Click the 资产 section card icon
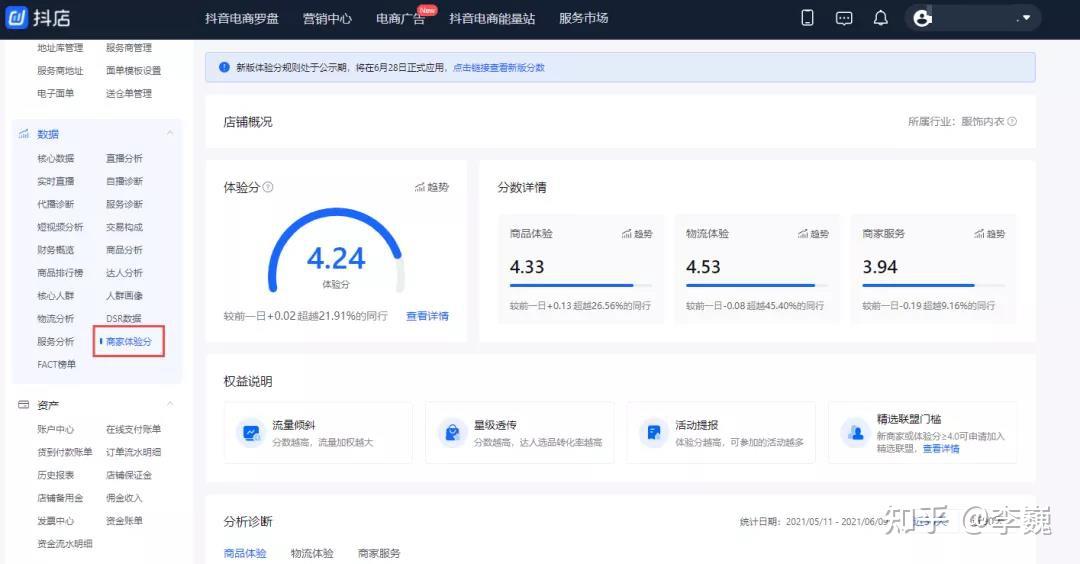 (23, 405)
